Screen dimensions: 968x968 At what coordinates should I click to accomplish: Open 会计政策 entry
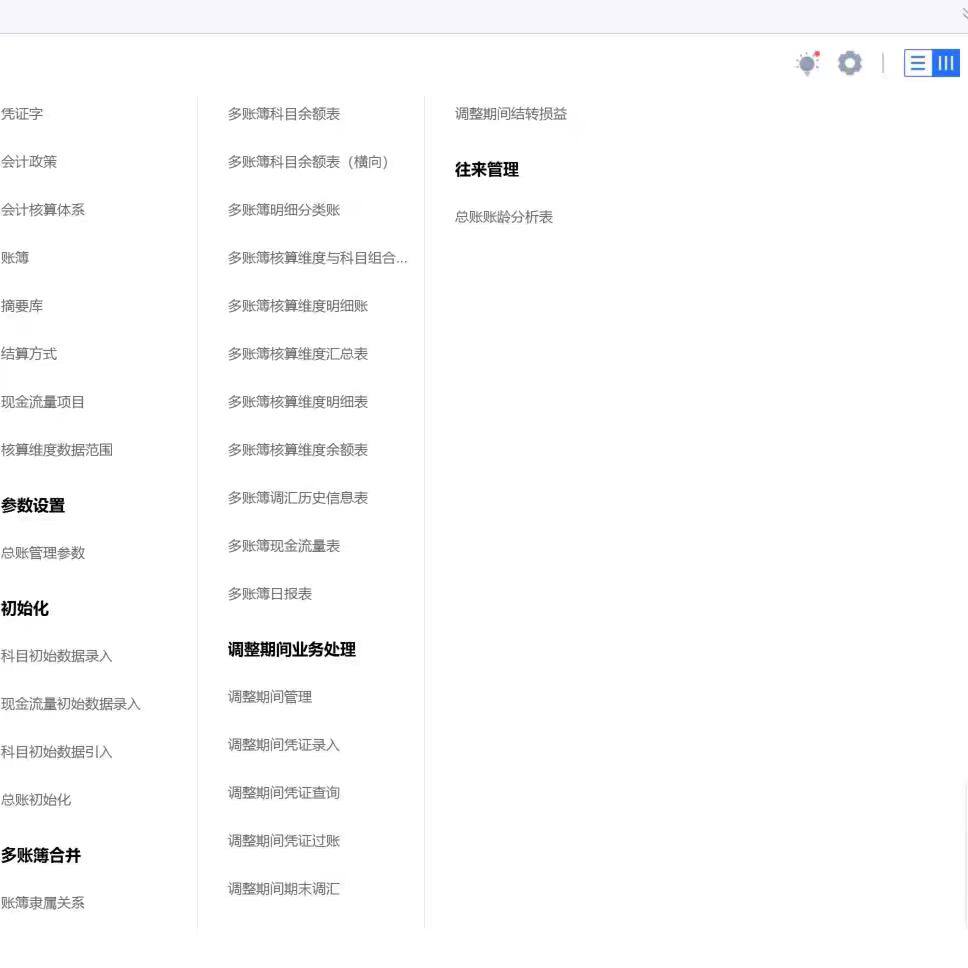28,162
